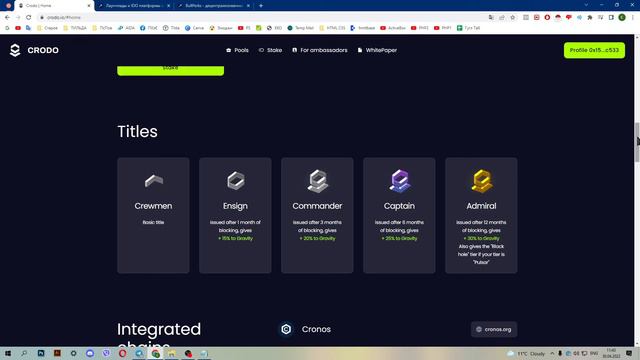Select the Ensign title icon
This screenshot has width=640, height=360.
(x=236, y=180)
